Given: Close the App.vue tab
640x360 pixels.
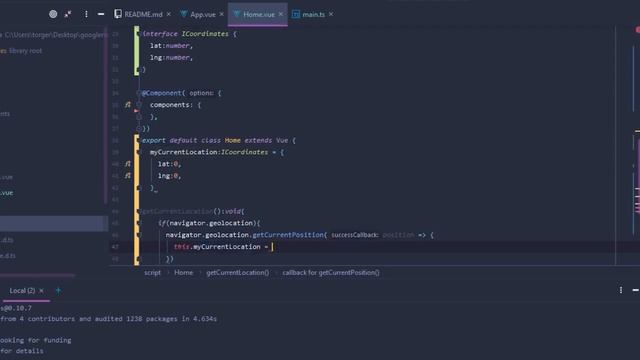Looking at the screenshot, I should point(222,14).
